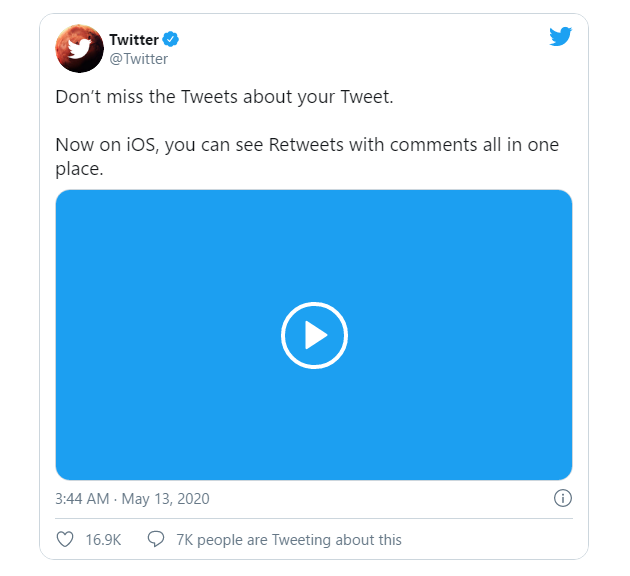Open the Twitter display name link
The image size is (630, 576).
pos(134,40)
